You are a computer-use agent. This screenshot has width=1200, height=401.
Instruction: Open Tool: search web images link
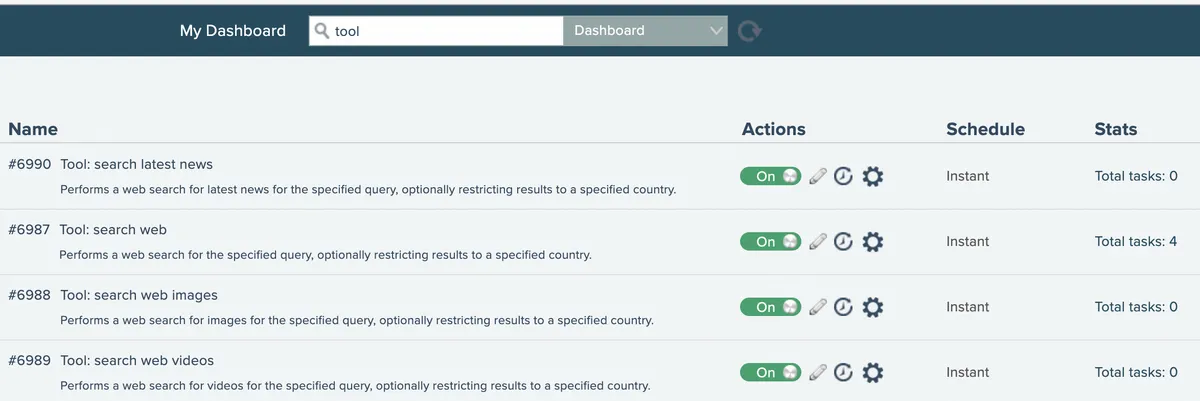point(139,295)
